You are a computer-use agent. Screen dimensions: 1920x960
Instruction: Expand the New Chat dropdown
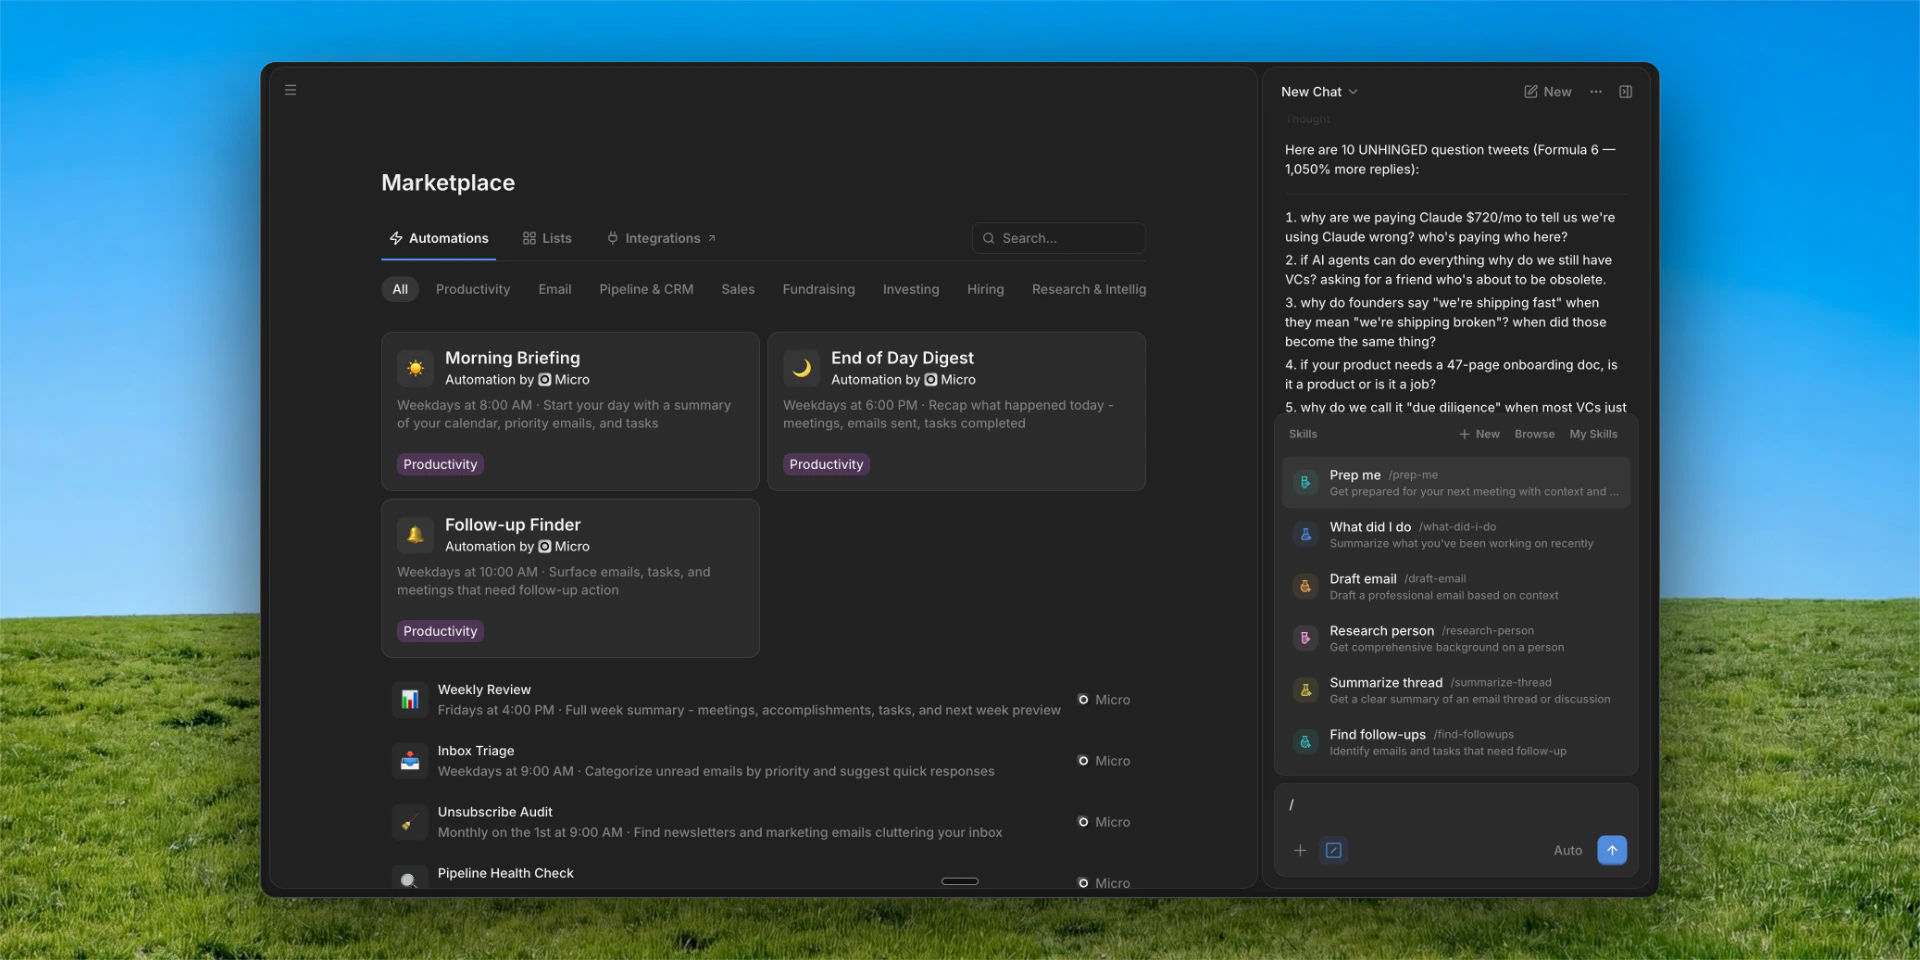(1319, 92)
